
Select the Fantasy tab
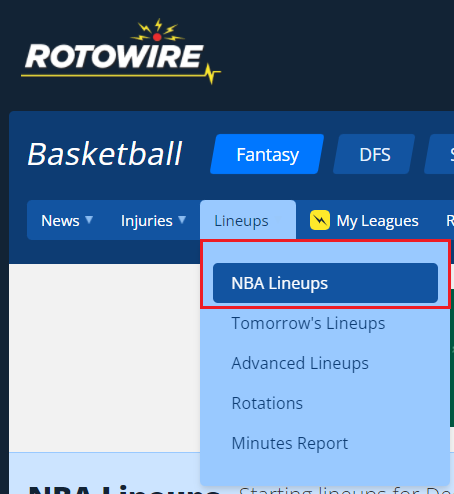tap(267, 154)
